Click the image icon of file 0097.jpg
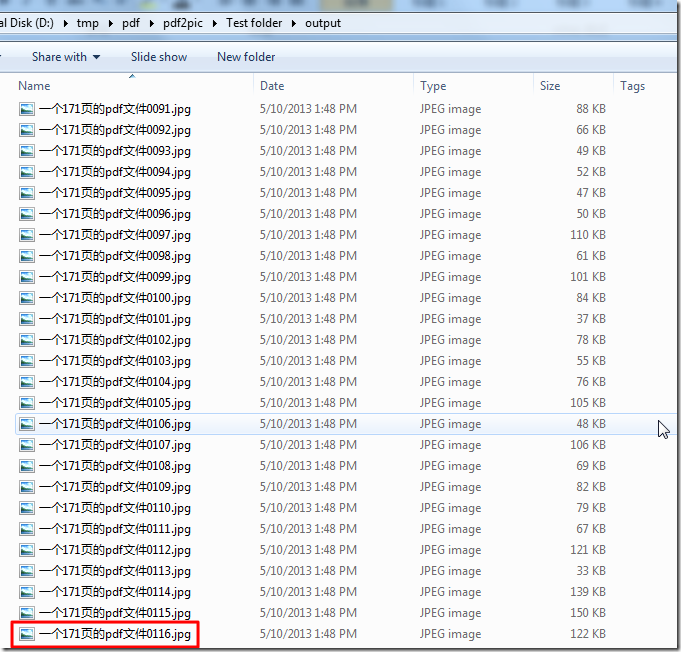The image size is (681, 652). (26, 235)
